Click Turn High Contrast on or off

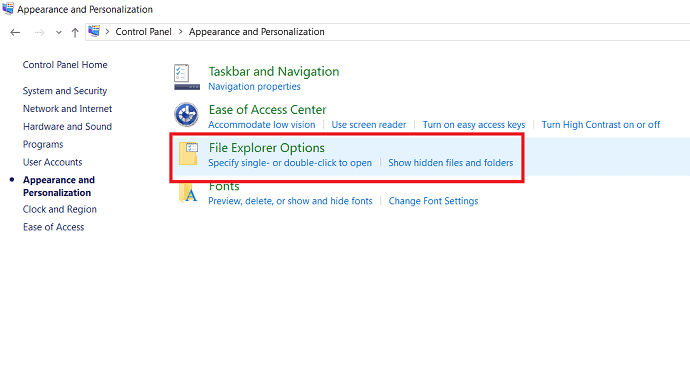point(601,125)
